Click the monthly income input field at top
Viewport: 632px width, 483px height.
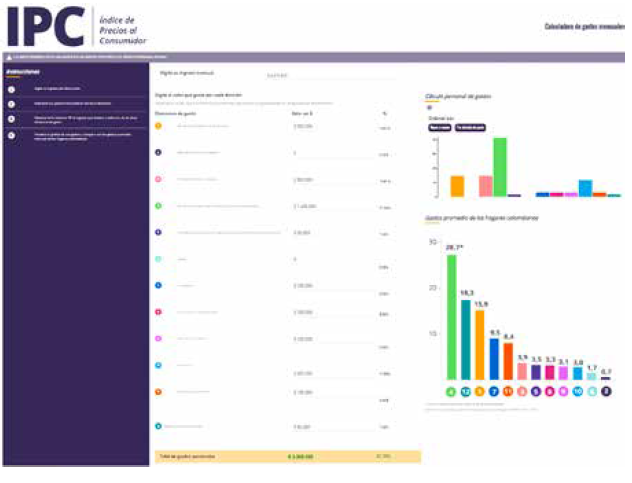pos(277,74)
